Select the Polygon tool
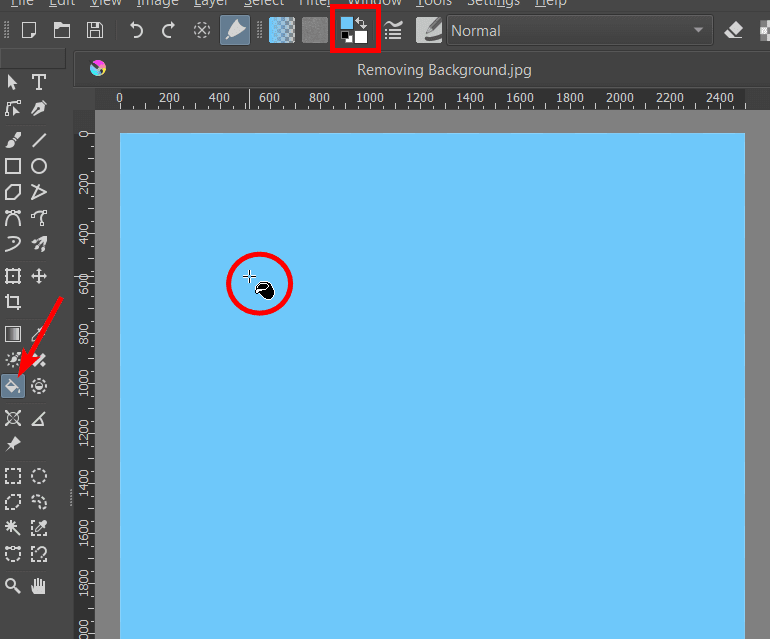 click(x=13, y=192)
